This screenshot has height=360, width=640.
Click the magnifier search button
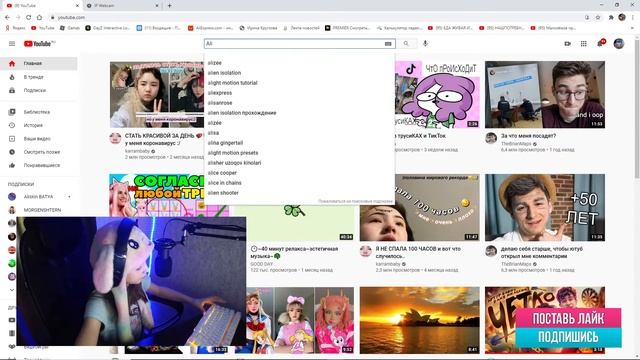[406, 44]
